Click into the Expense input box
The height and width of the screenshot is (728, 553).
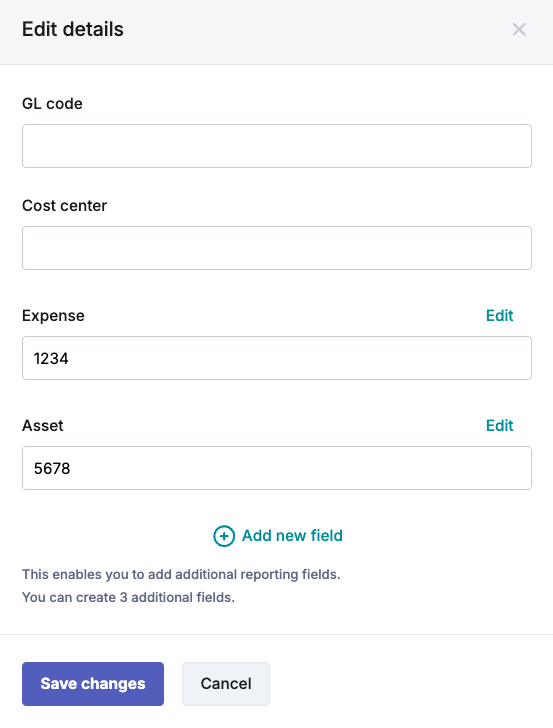click(x=277, y=358)
